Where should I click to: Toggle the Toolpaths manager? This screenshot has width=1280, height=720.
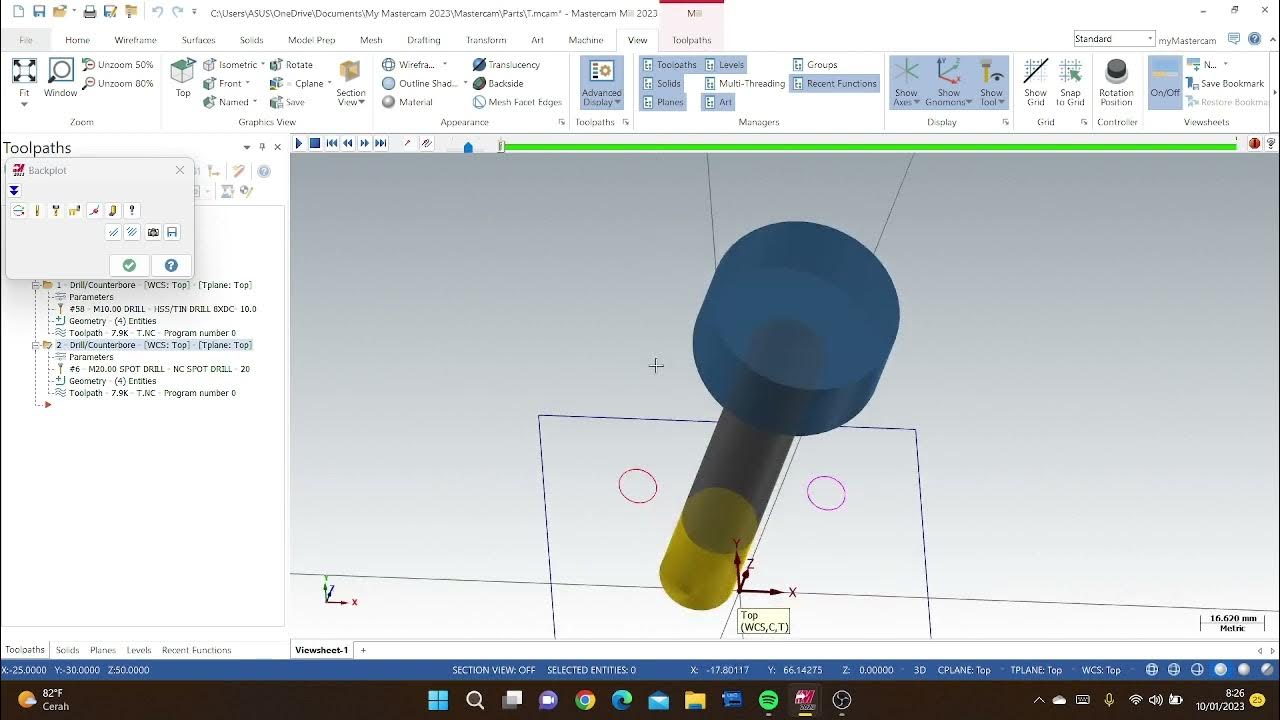coord(669,64)
